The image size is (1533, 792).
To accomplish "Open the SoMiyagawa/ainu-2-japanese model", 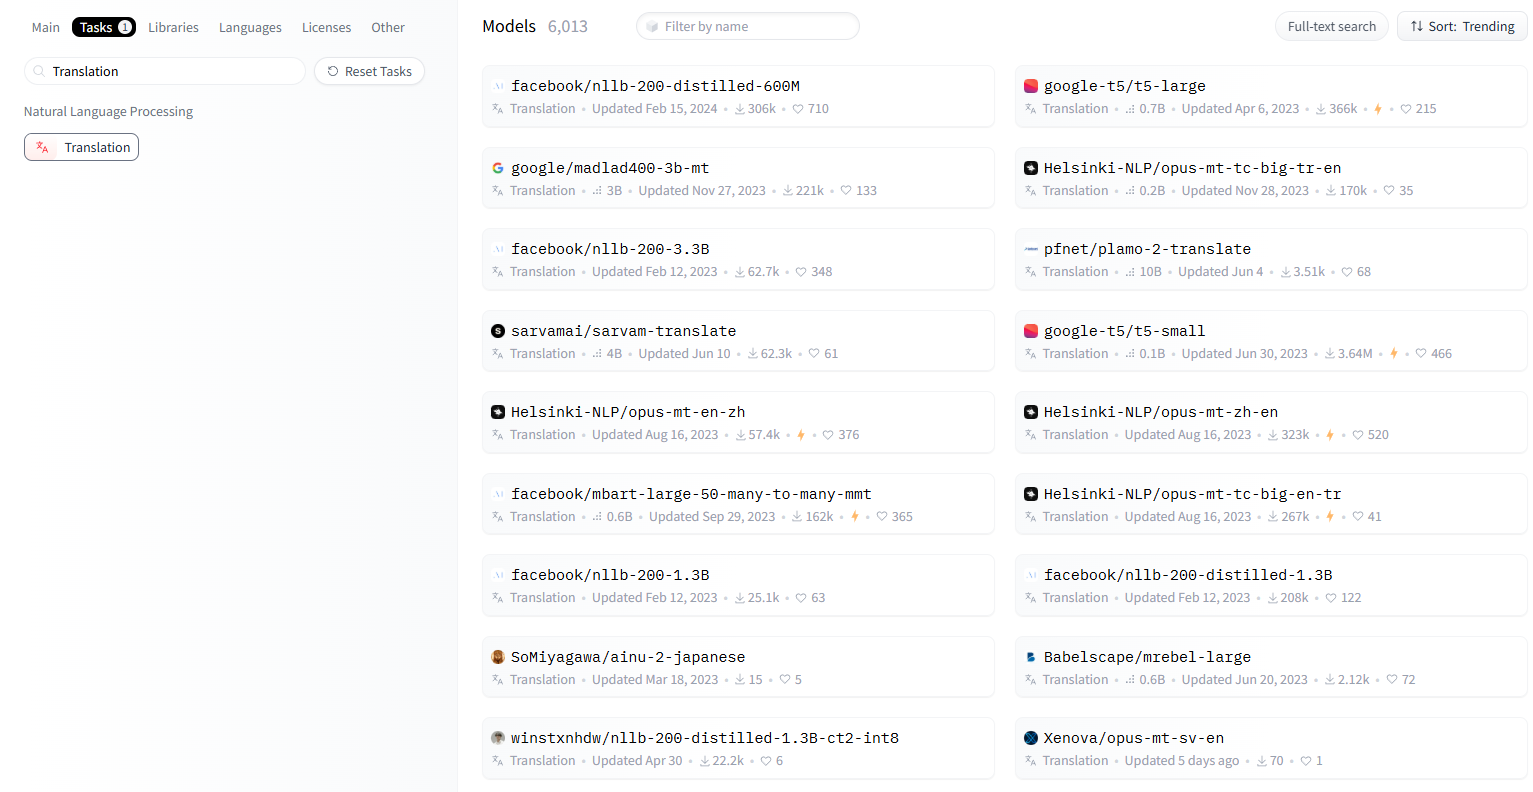I will [x=738, y=667].
